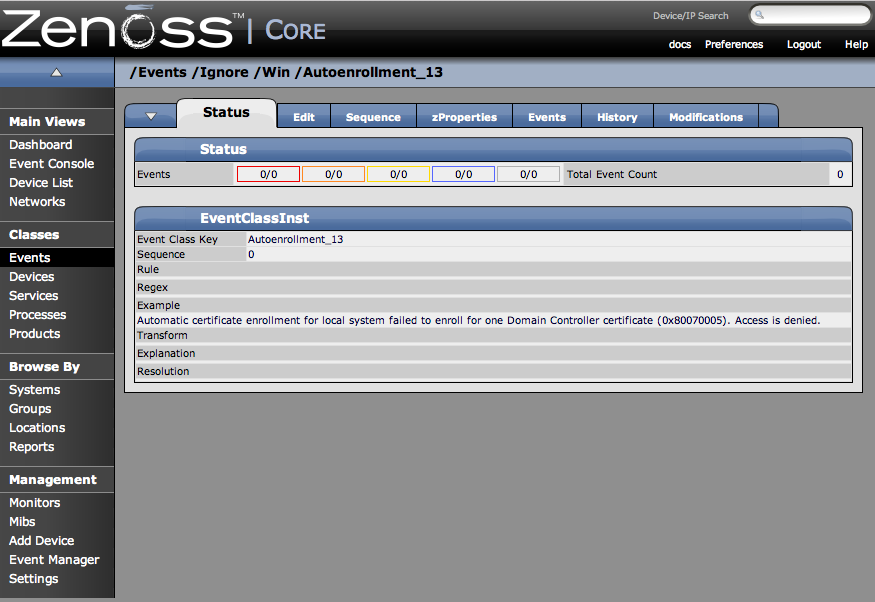Click the Autoenrollment_13 Event Class Key value

tap(295, 239)
